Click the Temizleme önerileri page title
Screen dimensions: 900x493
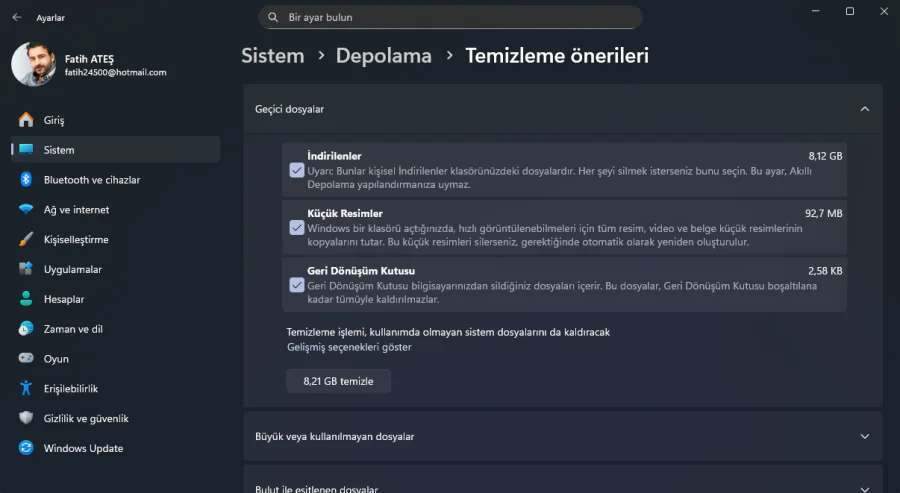pyautogui.click(x=557, y=56)
